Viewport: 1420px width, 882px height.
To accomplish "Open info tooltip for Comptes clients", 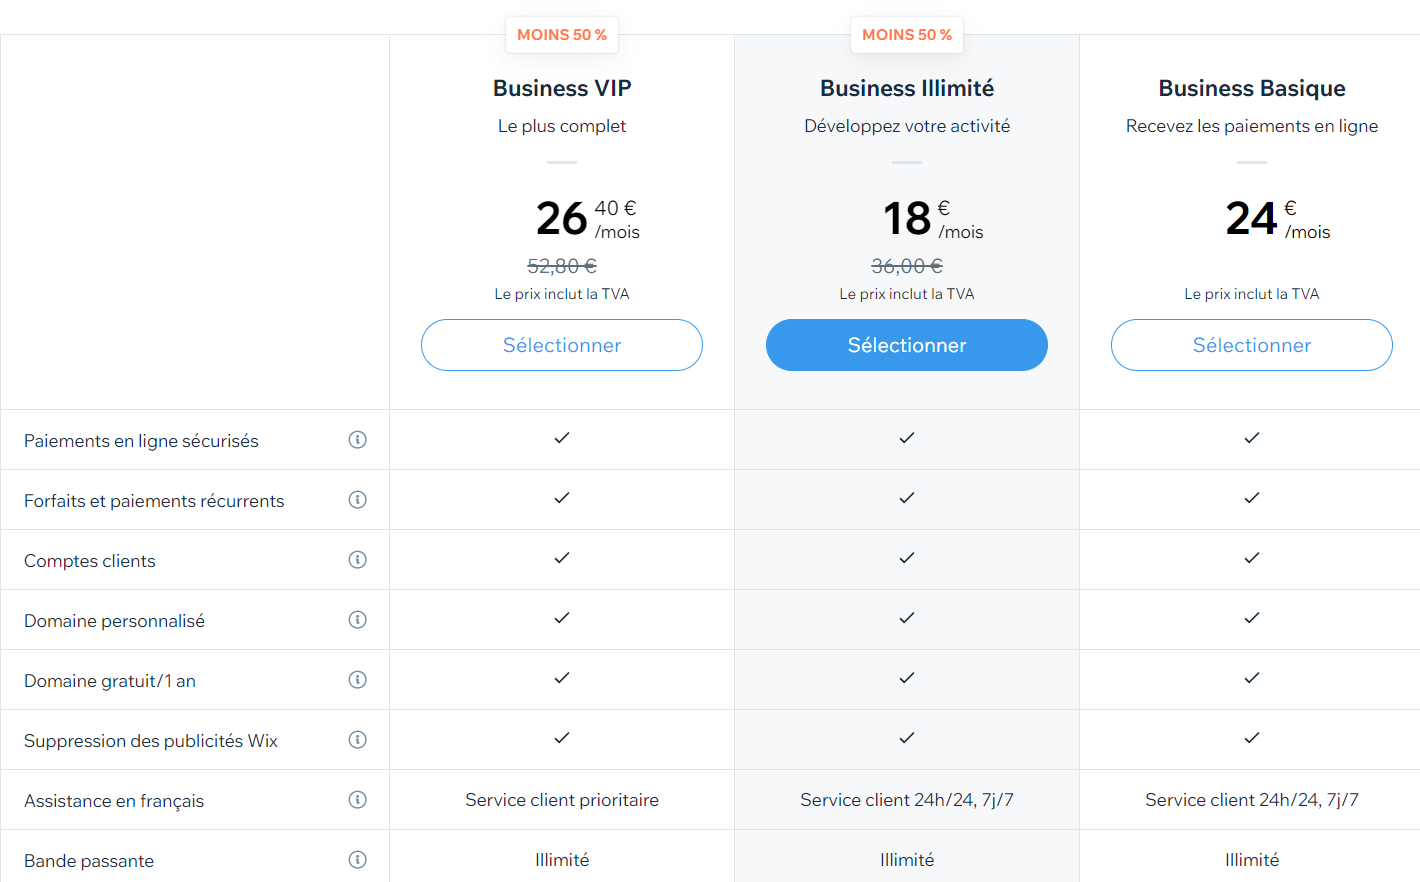I will 357,560.
